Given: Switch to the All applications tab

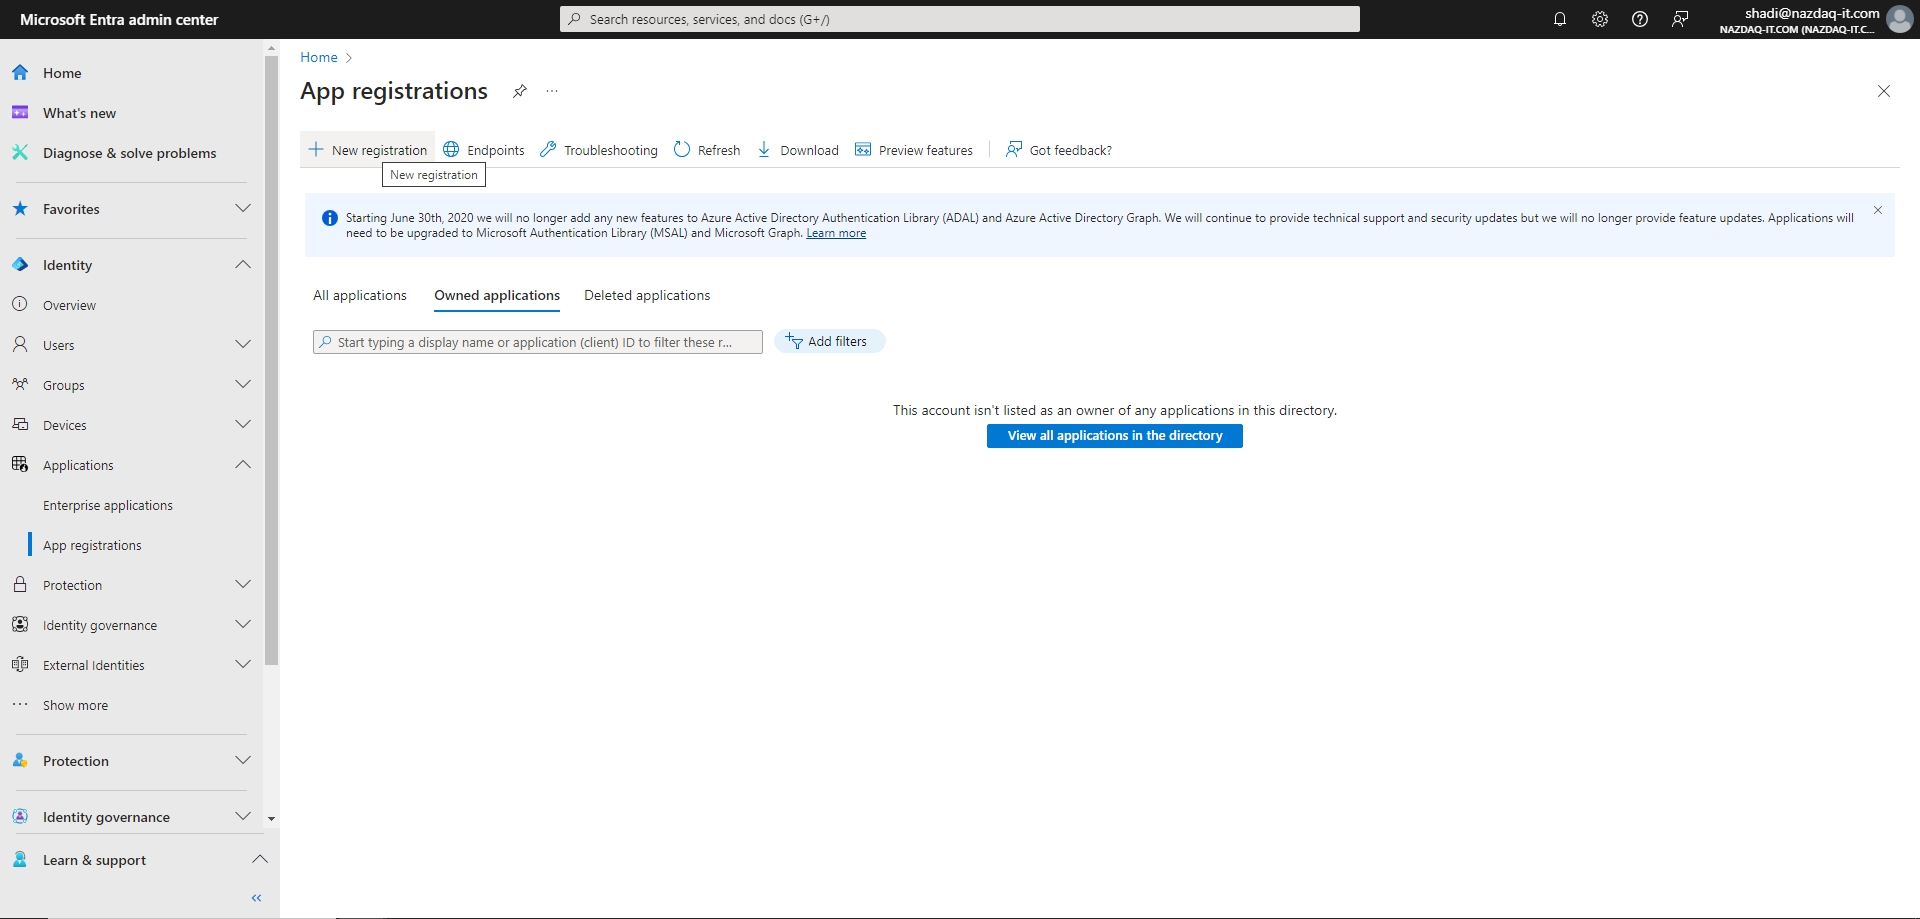Looking at the screenshot, I should 359,296.
